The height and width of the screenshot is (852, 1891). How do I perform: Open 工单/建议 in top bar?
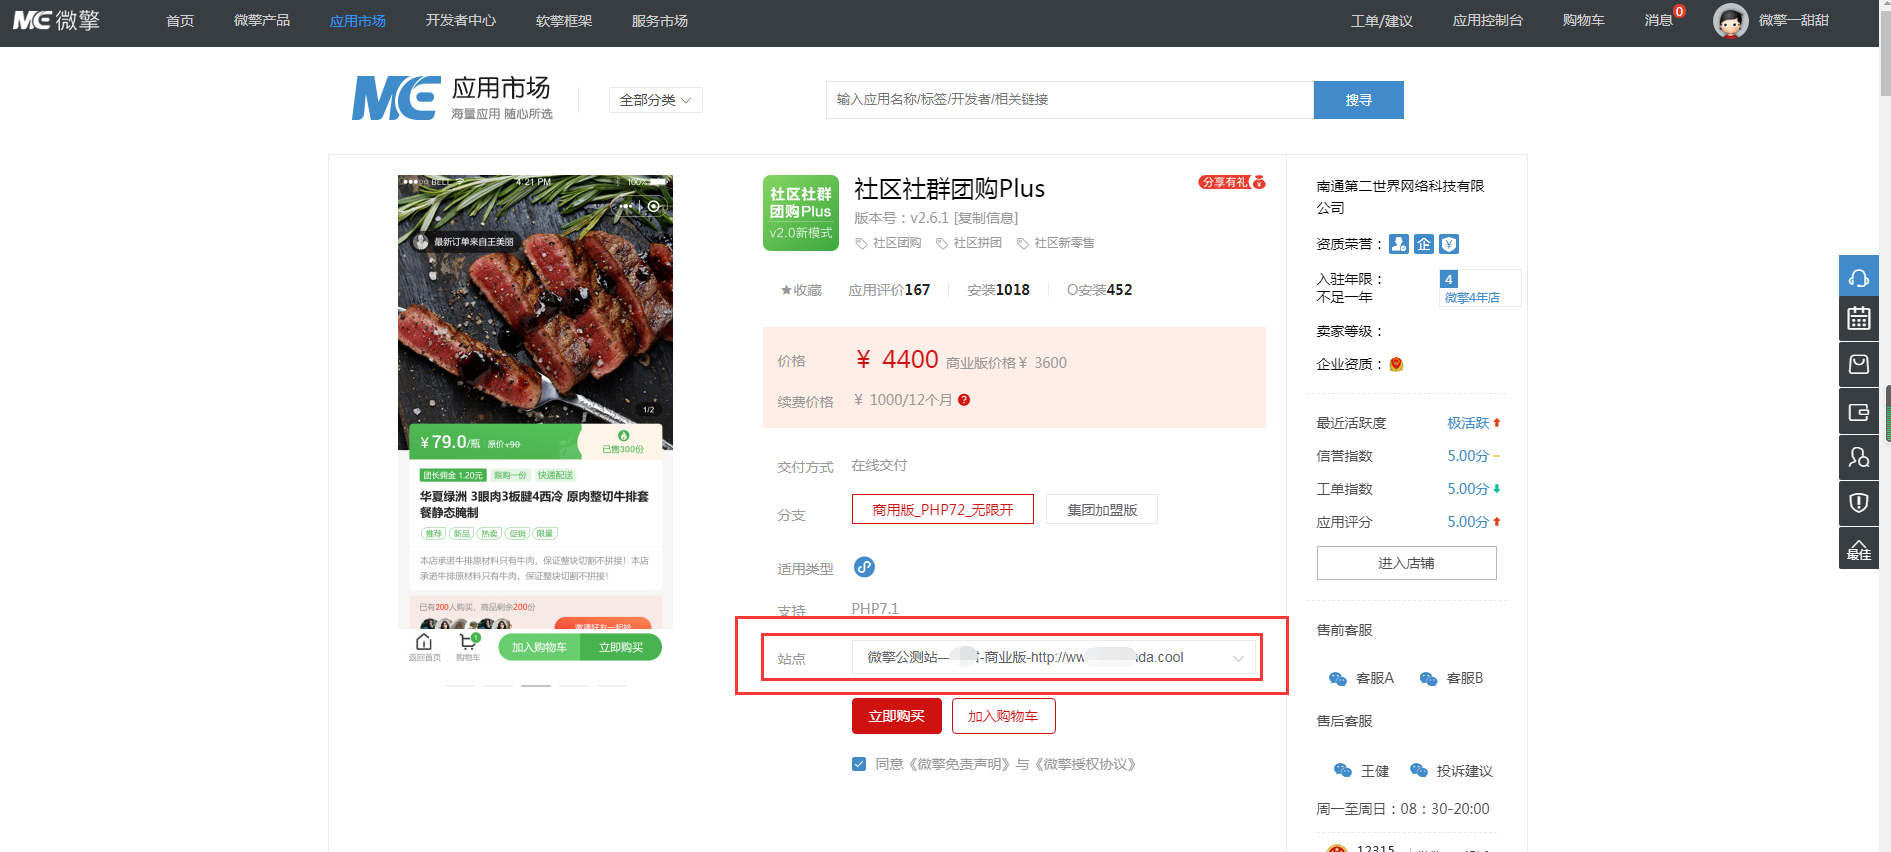pyautogui.click(x=1382, y=21)
